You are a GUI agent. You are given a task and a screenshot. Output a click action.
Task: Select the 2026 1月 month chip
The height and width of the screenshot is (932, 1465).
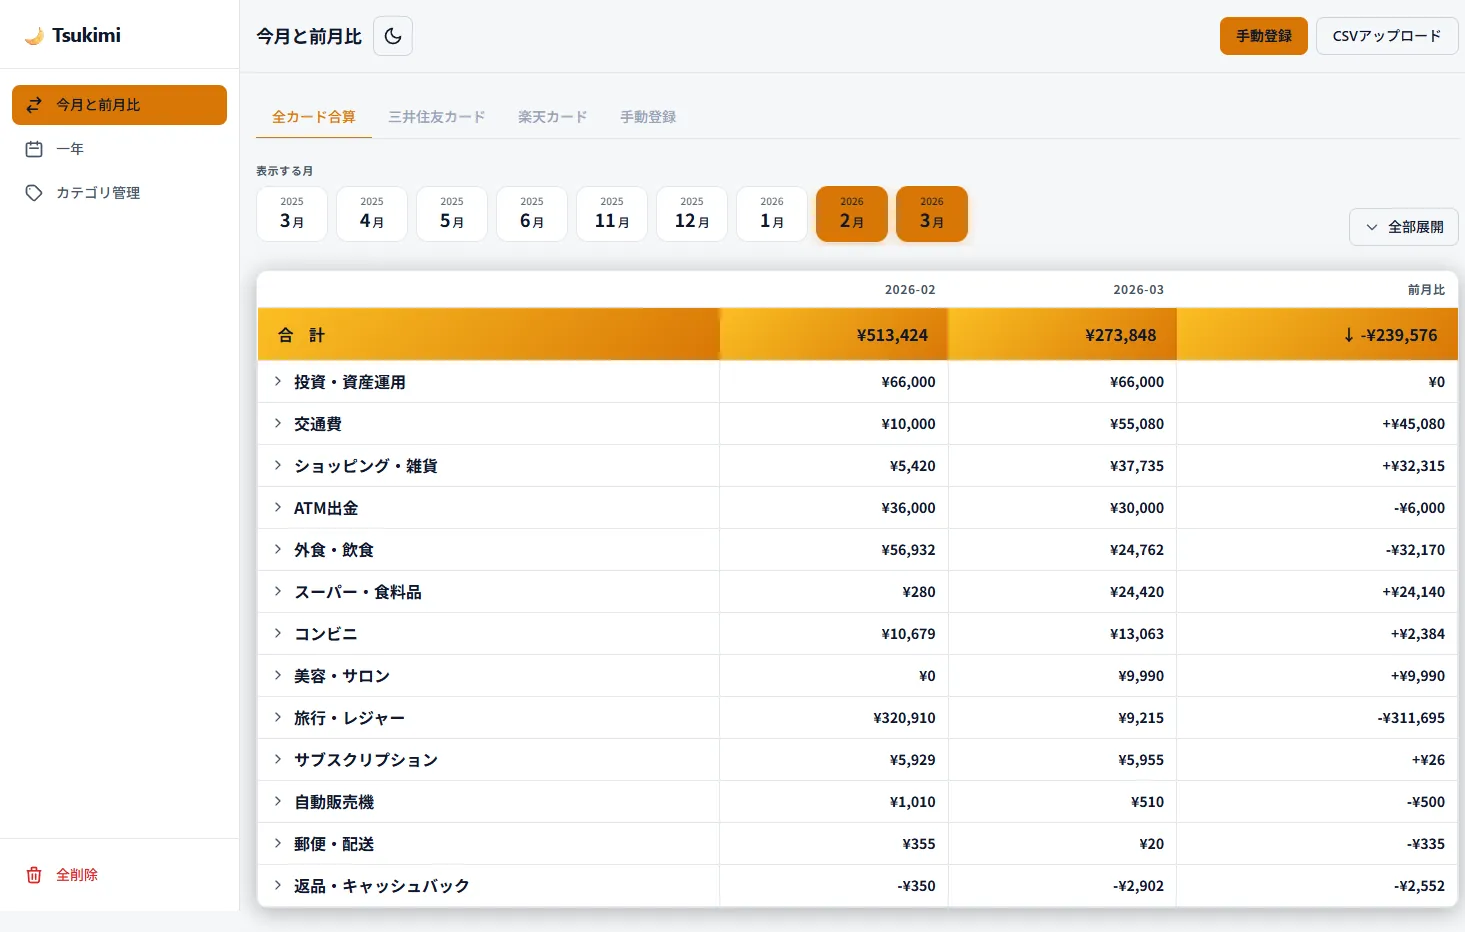(772, 214)
